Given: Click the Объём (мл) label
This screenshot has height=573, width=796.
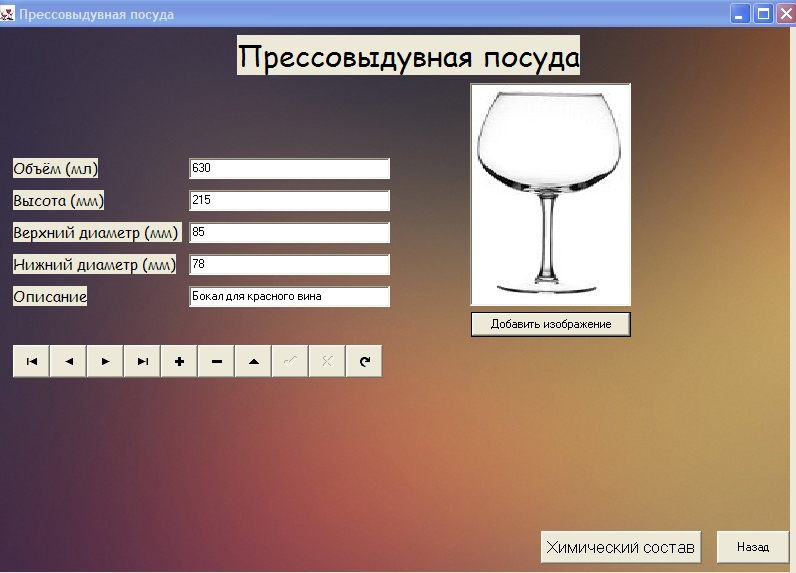Looking at the screenshot, I should (55, 168).
